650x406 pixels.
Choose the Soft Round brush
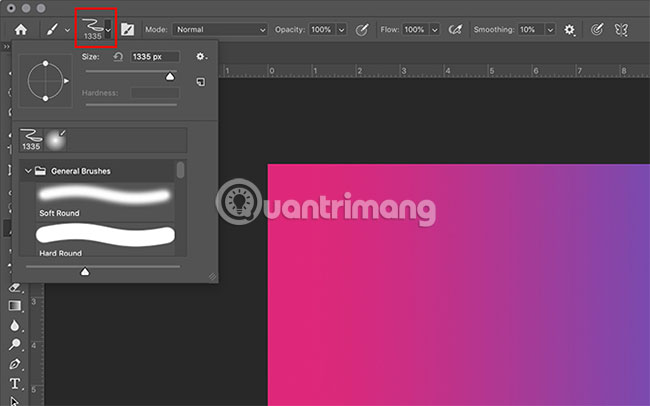point(105,201)
